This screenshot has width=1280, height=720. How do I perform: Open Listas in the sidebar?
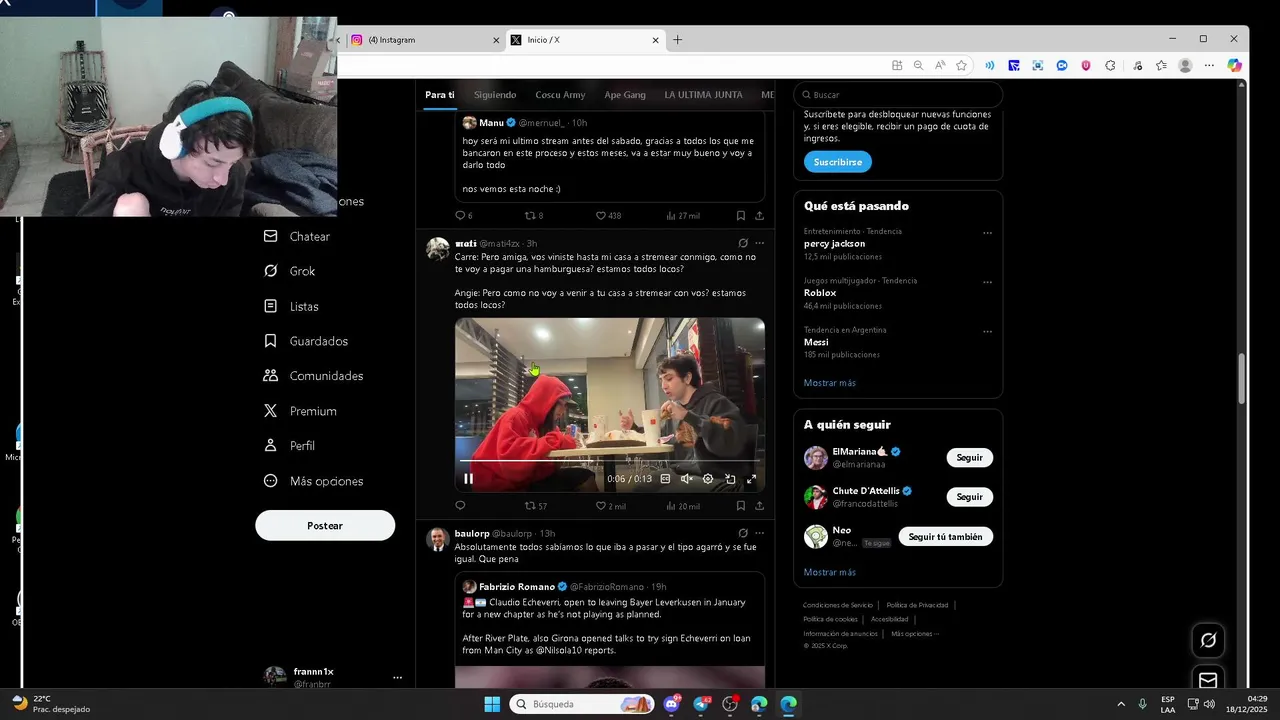coord(292,306)
